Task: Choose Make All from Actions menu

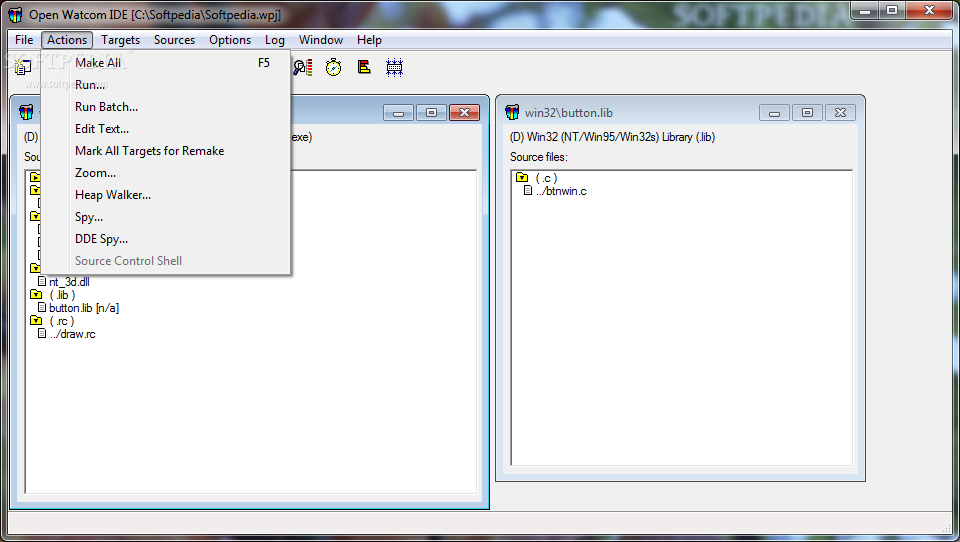Action: (165, 62)
